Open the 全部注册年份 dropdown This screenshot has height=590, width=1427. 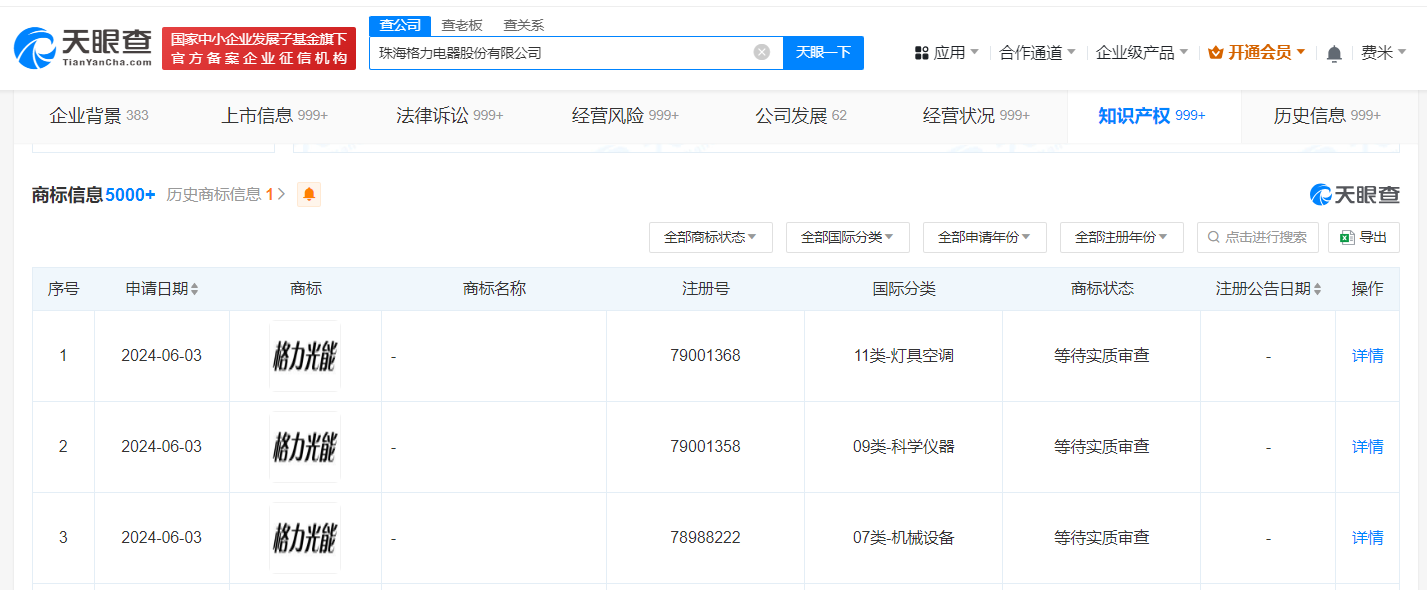tap(1121, 237)
